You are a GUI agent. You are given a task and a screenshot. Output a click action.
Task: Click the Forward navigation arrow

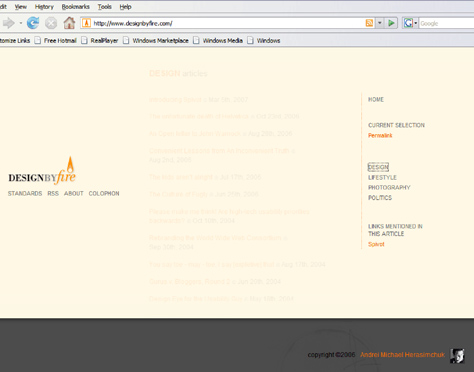pos(8,23)
